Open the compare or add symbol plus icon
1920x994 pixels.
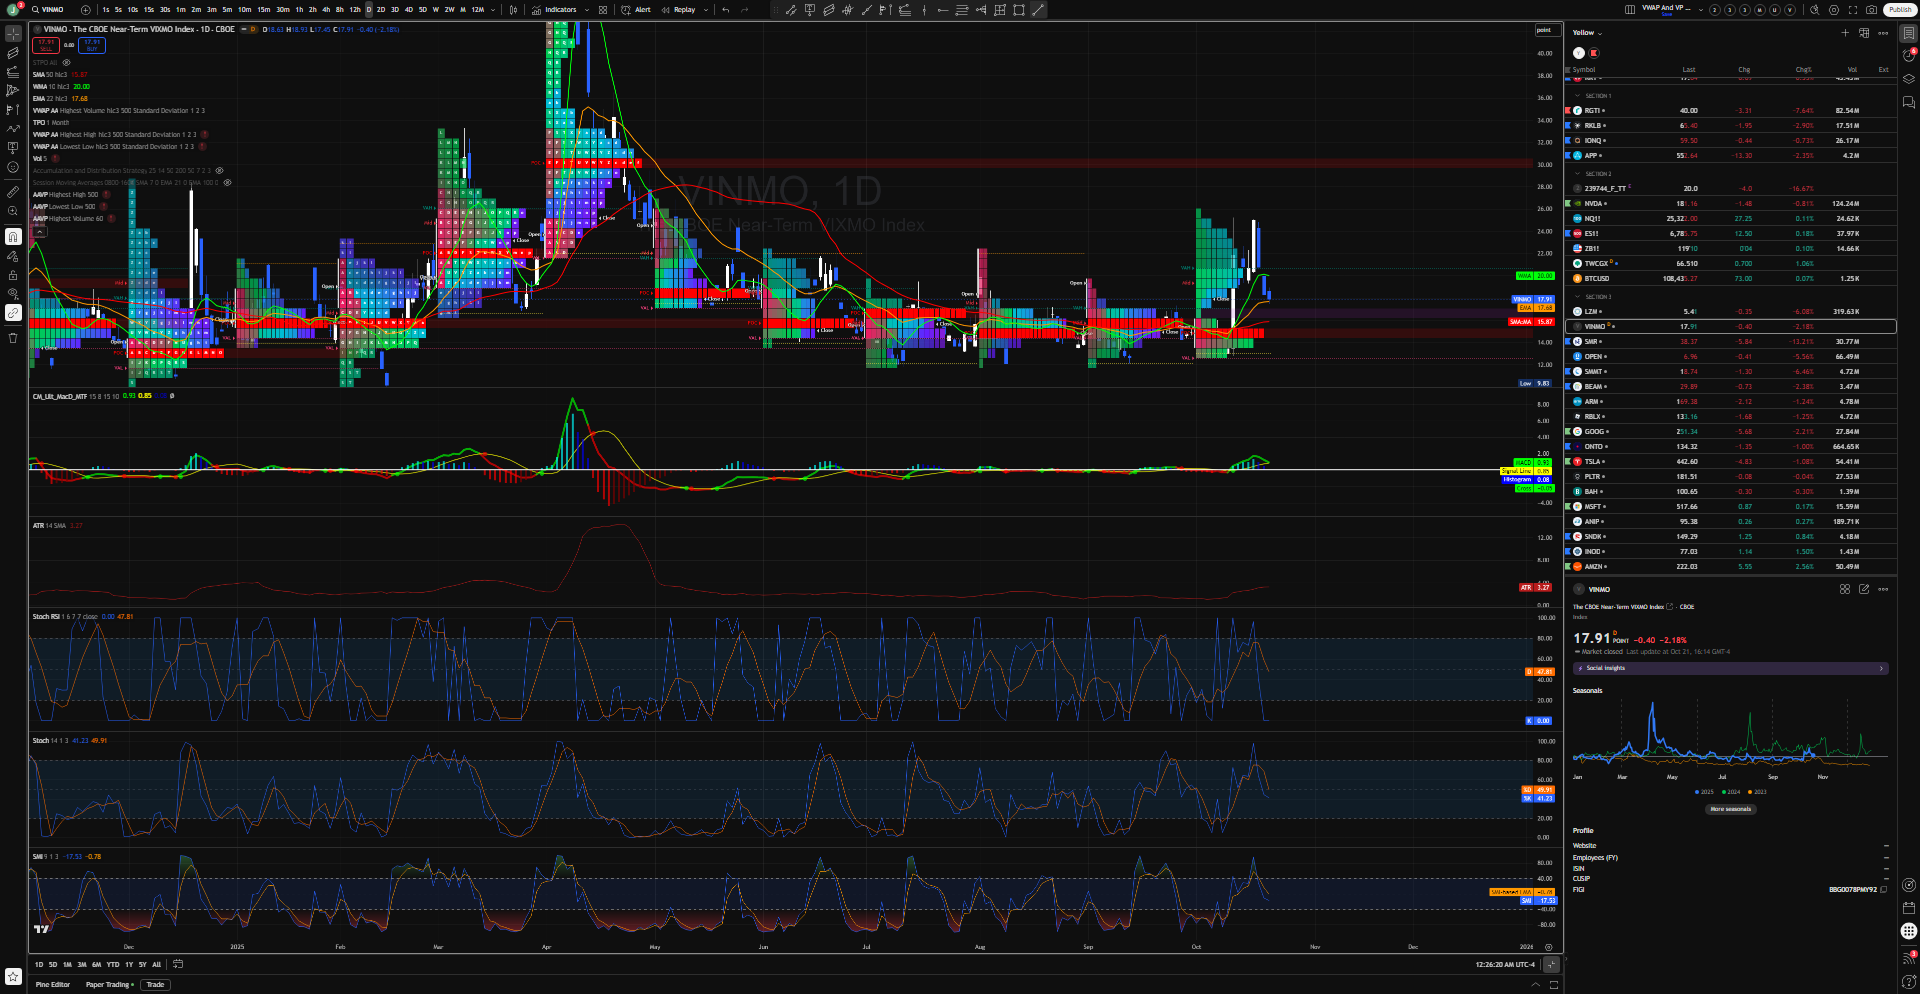coord(85,10)
